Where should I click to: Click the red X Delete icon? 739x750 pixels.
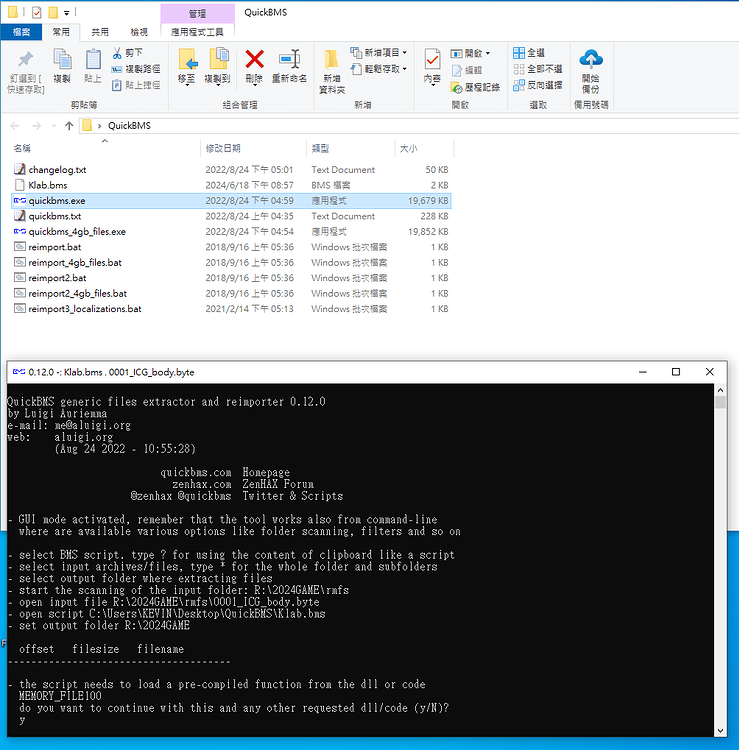pyautogui.click(x=254, y=59)
